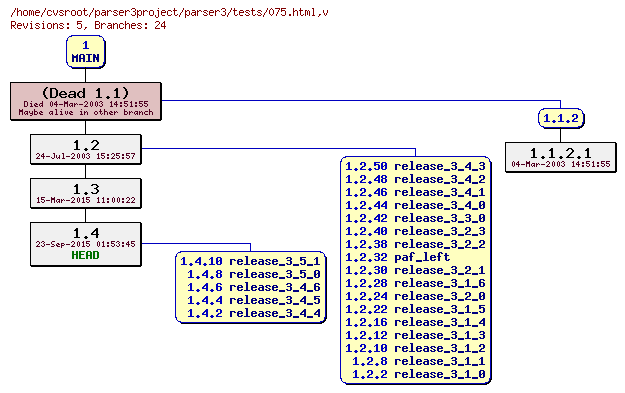
Task: Click branch 1.4.2 release_3_4_4
Action: pos(254,313)
